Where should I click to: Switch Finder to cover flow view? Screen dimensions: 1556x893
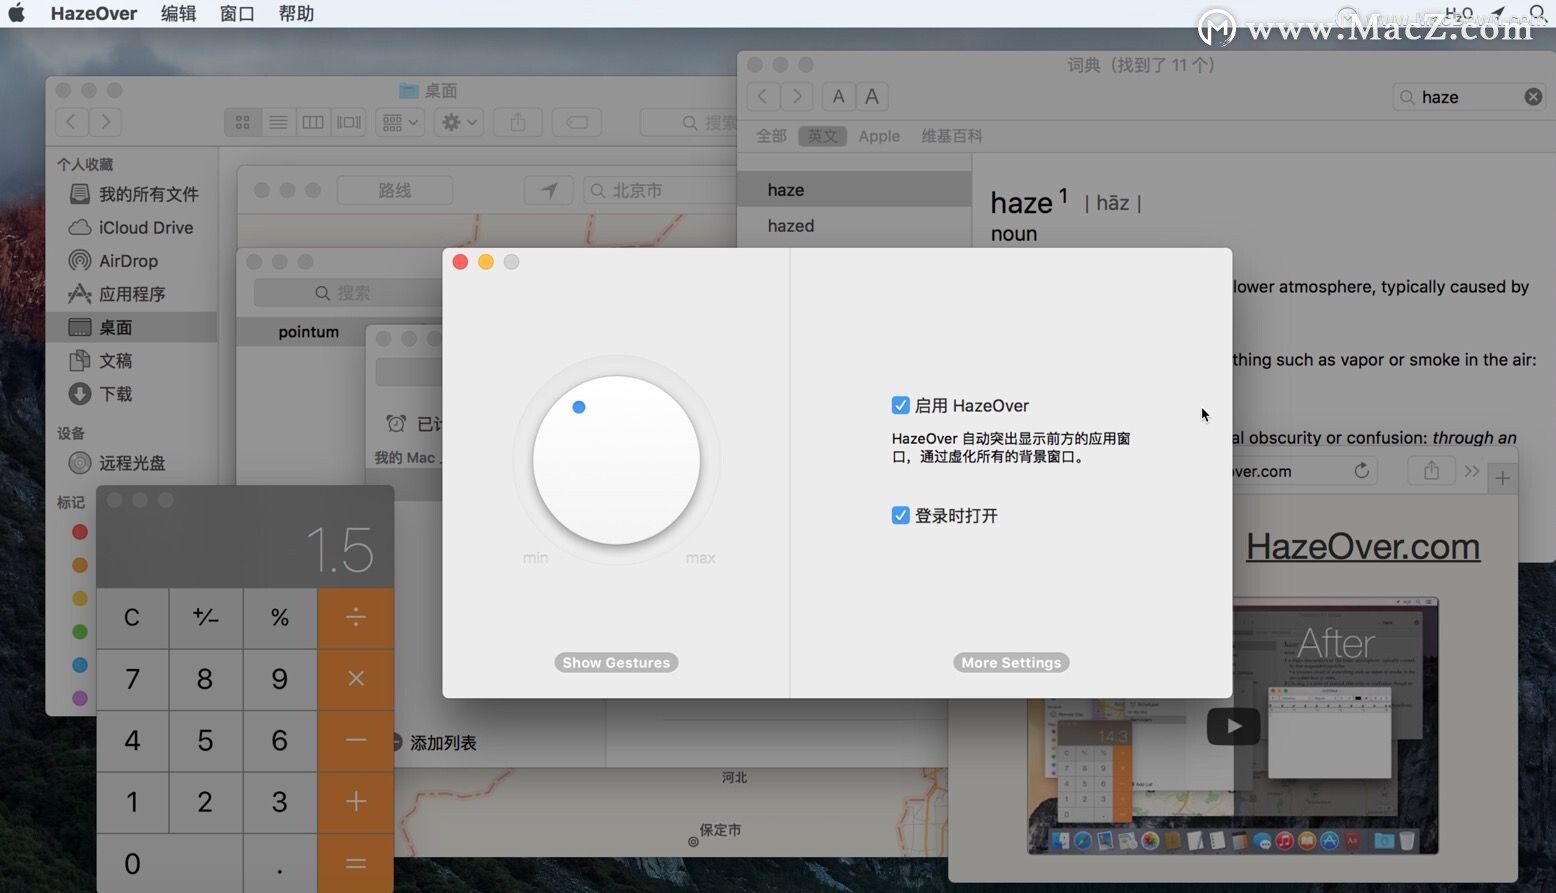coord(348,122)
